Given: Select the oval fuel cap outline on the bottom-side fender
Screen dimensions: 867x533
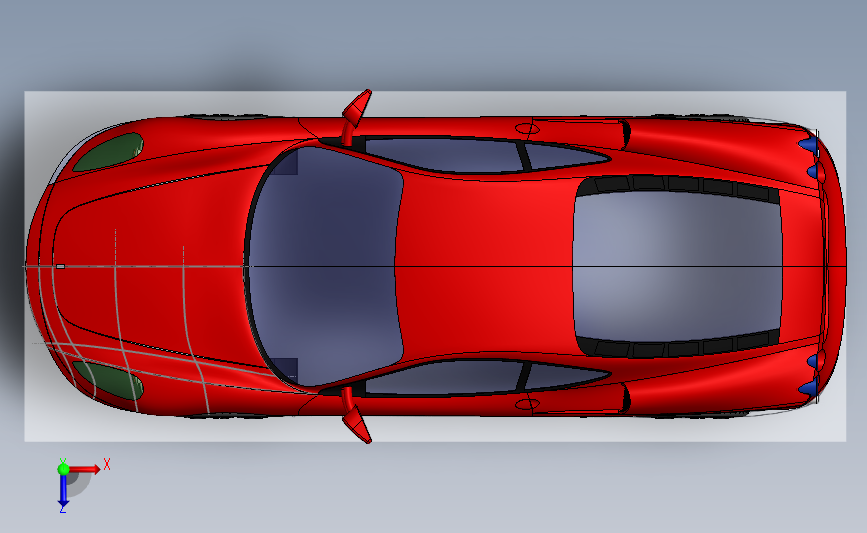Looking at the screenshot, I should pyautogui.click(x=527, y=405).
